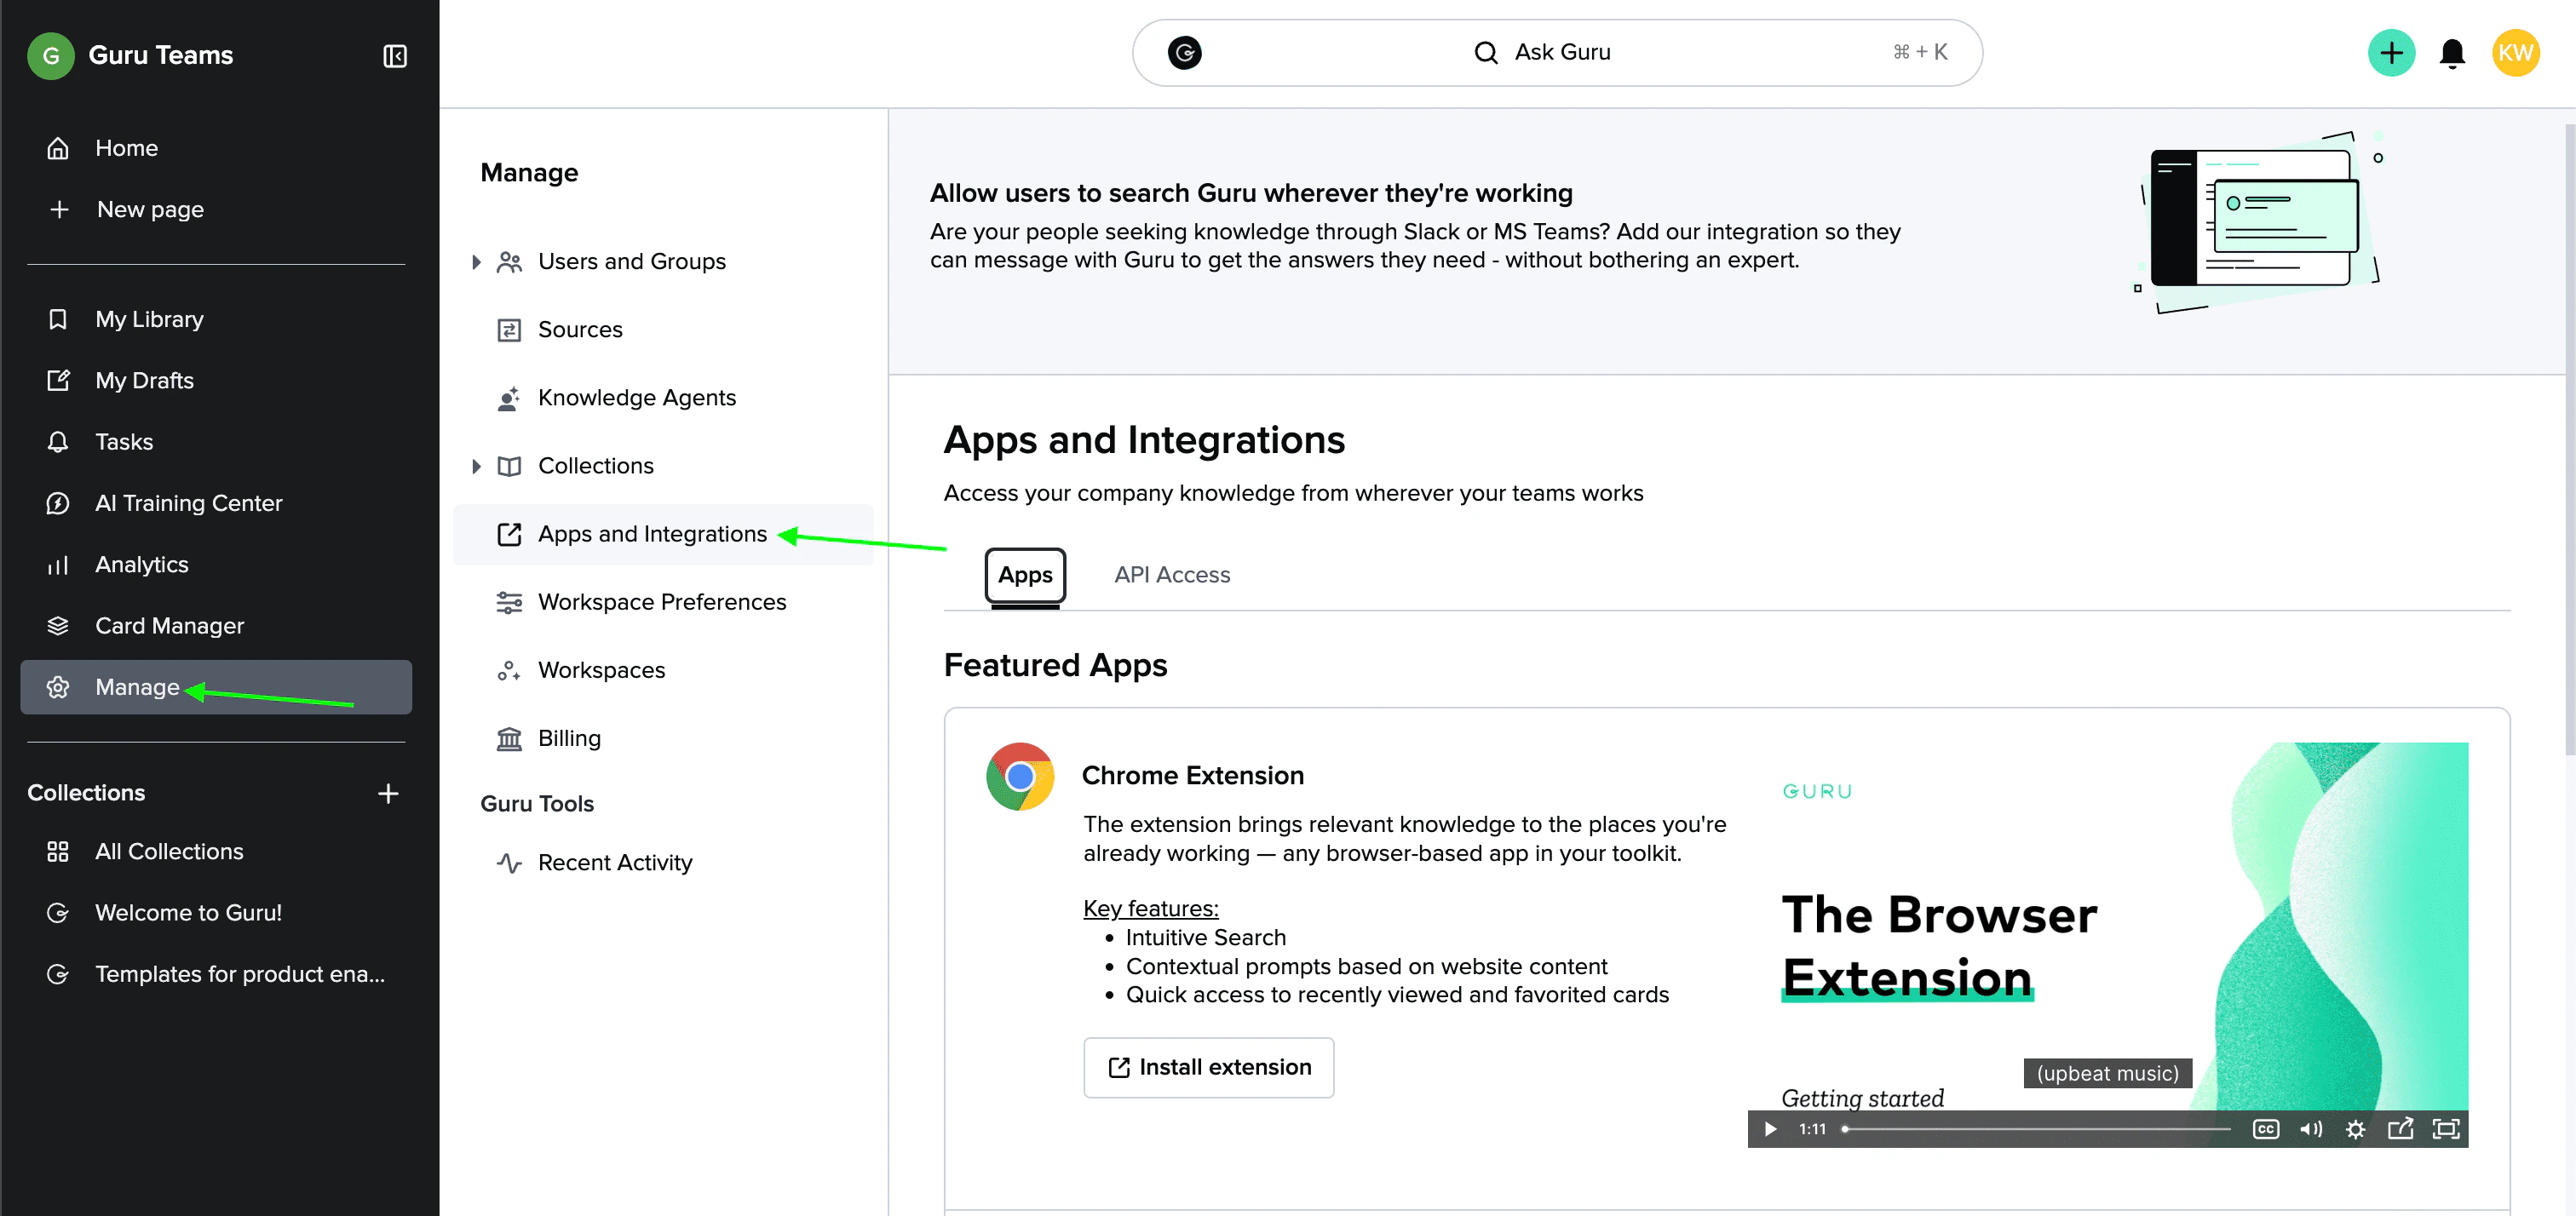The image size is (2576, 1216).
Task: Expand Collections in Manage menu
Action: click(476, 466)
